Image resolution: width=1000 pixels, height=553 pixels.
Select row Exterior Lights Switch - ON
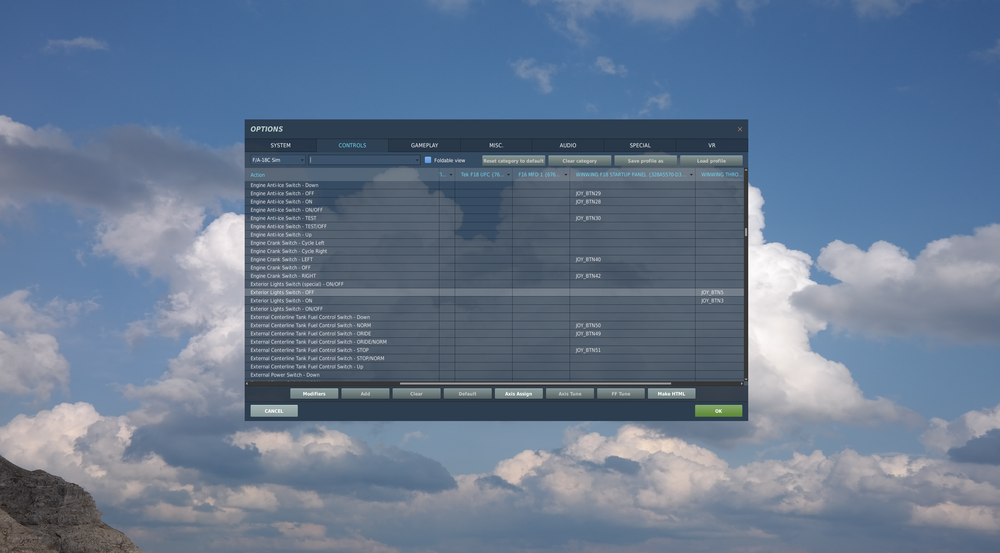click(495, 301)
